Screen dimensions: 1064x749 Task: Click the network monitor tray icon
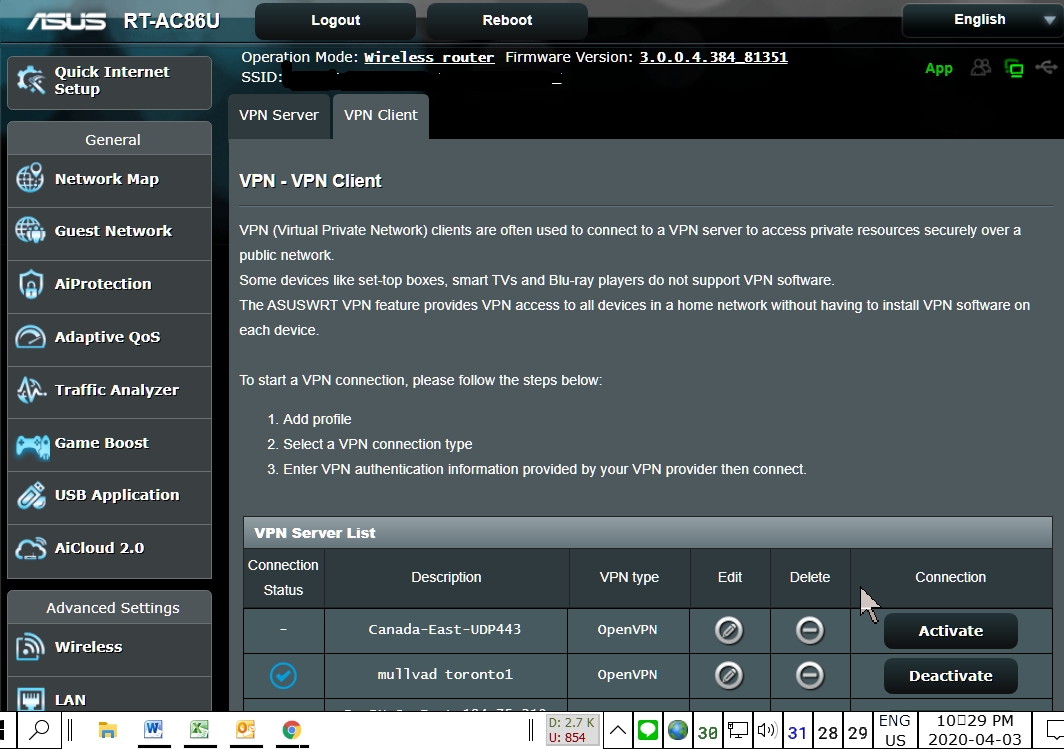pyautogui.click(x=738, y=731)
